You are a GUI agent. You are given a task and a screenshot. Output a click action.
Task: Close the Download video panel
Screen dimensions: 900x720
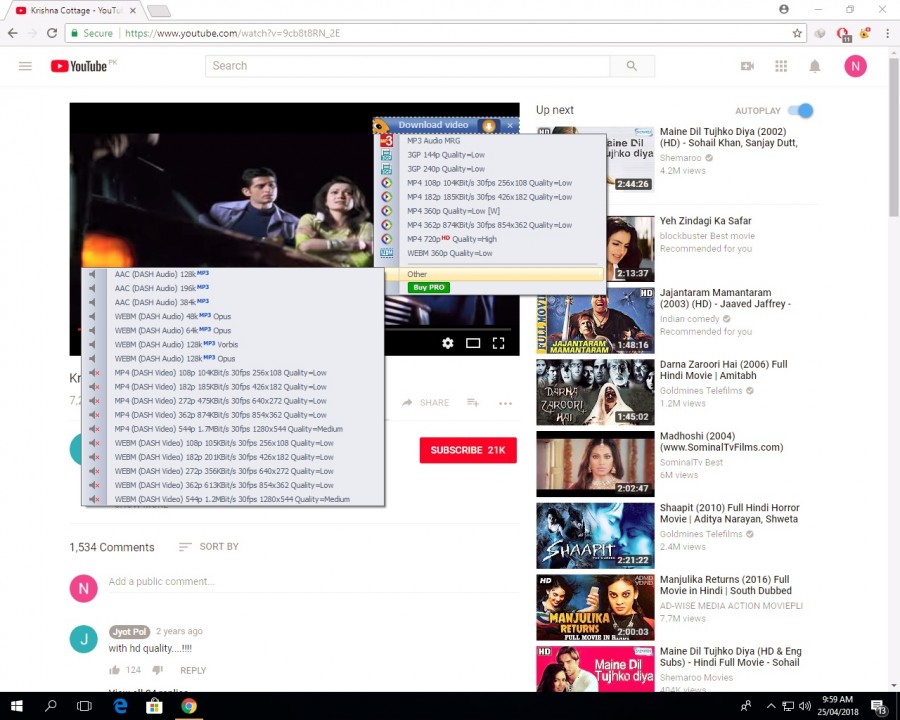click(510, 125)
